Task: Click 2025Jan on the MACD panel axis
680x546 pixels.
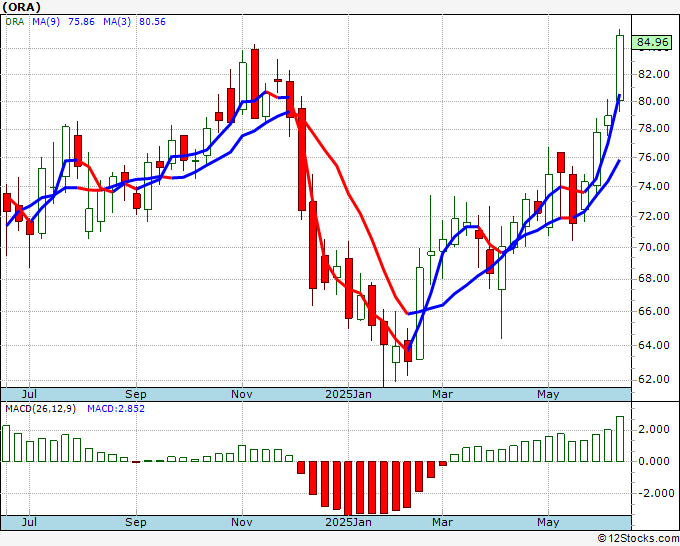Action: click(348, 522)
